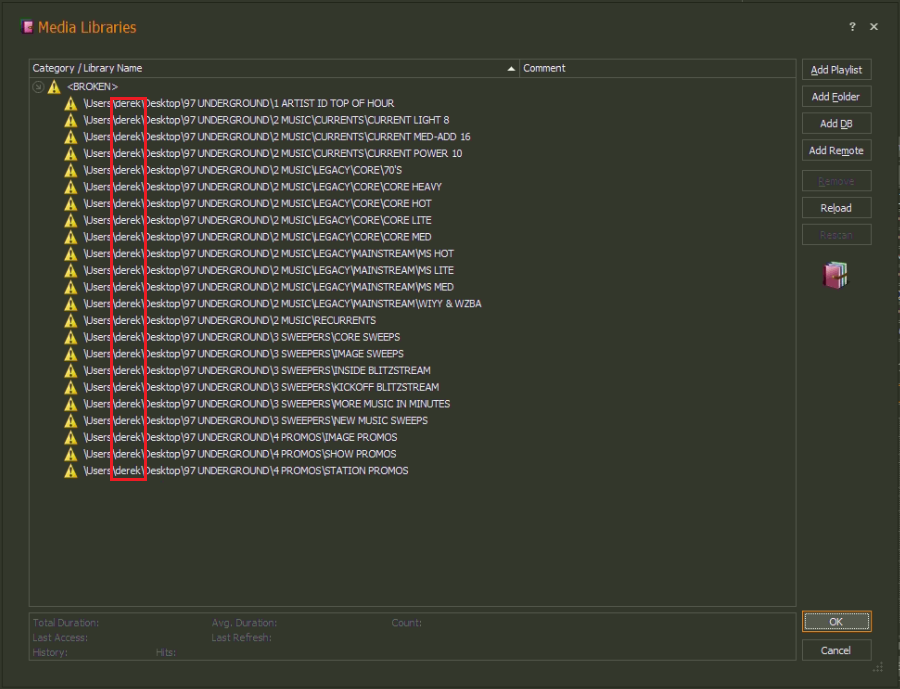Click warning icon for CORE HEAVY row

click(71, 187)
